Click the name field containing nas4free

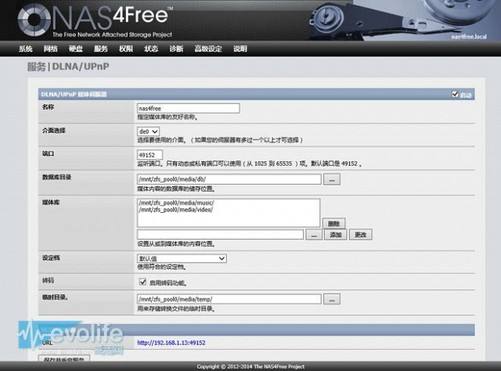pyautogui.click(x=188, y=108)
